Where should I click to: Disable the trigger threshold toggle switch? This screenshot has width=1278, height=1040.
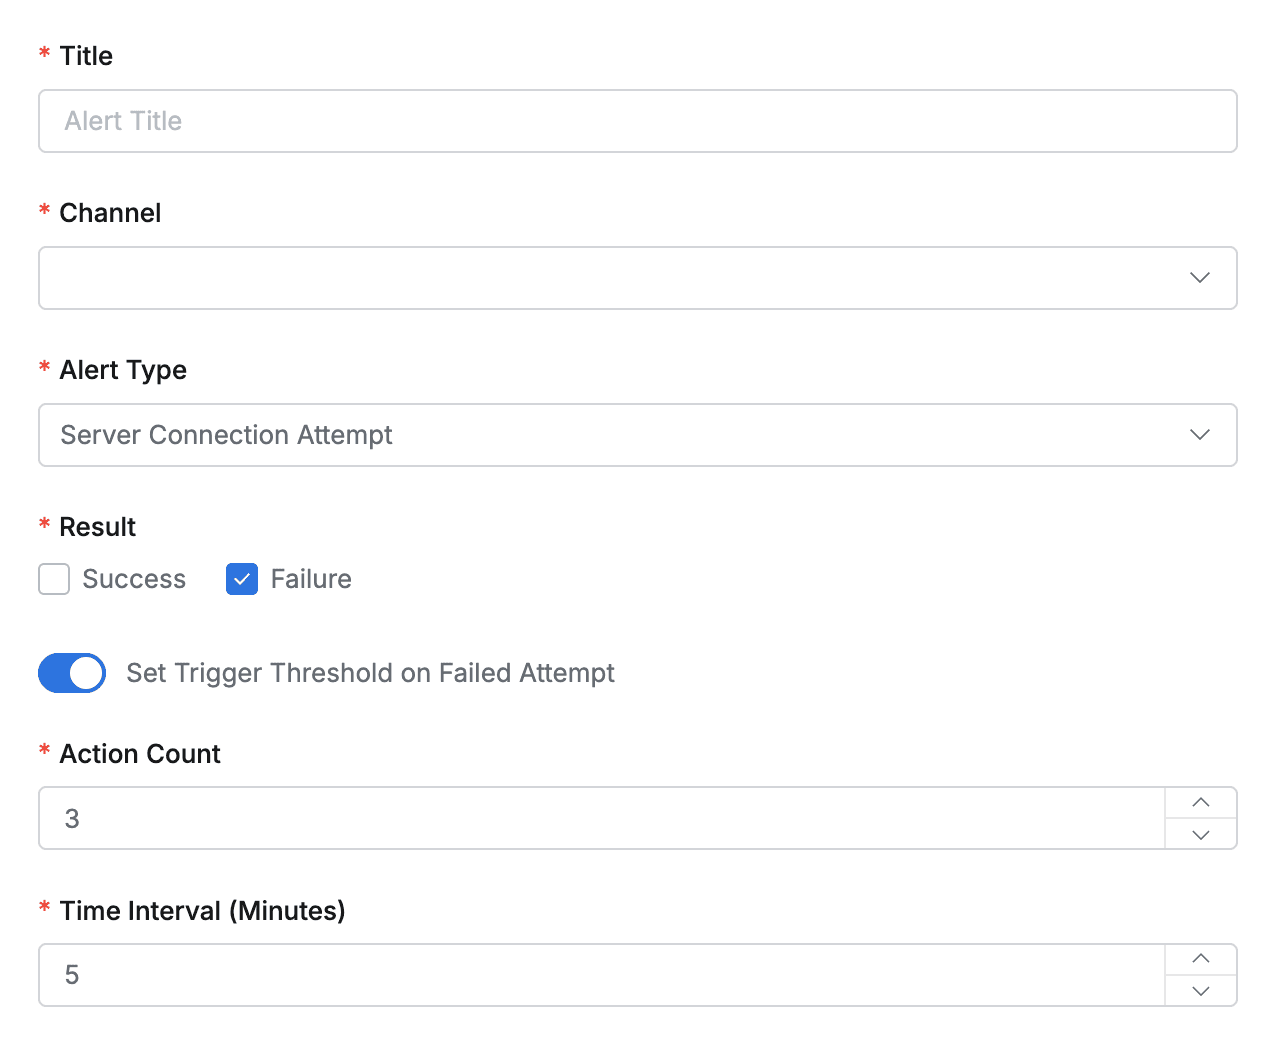72,673
